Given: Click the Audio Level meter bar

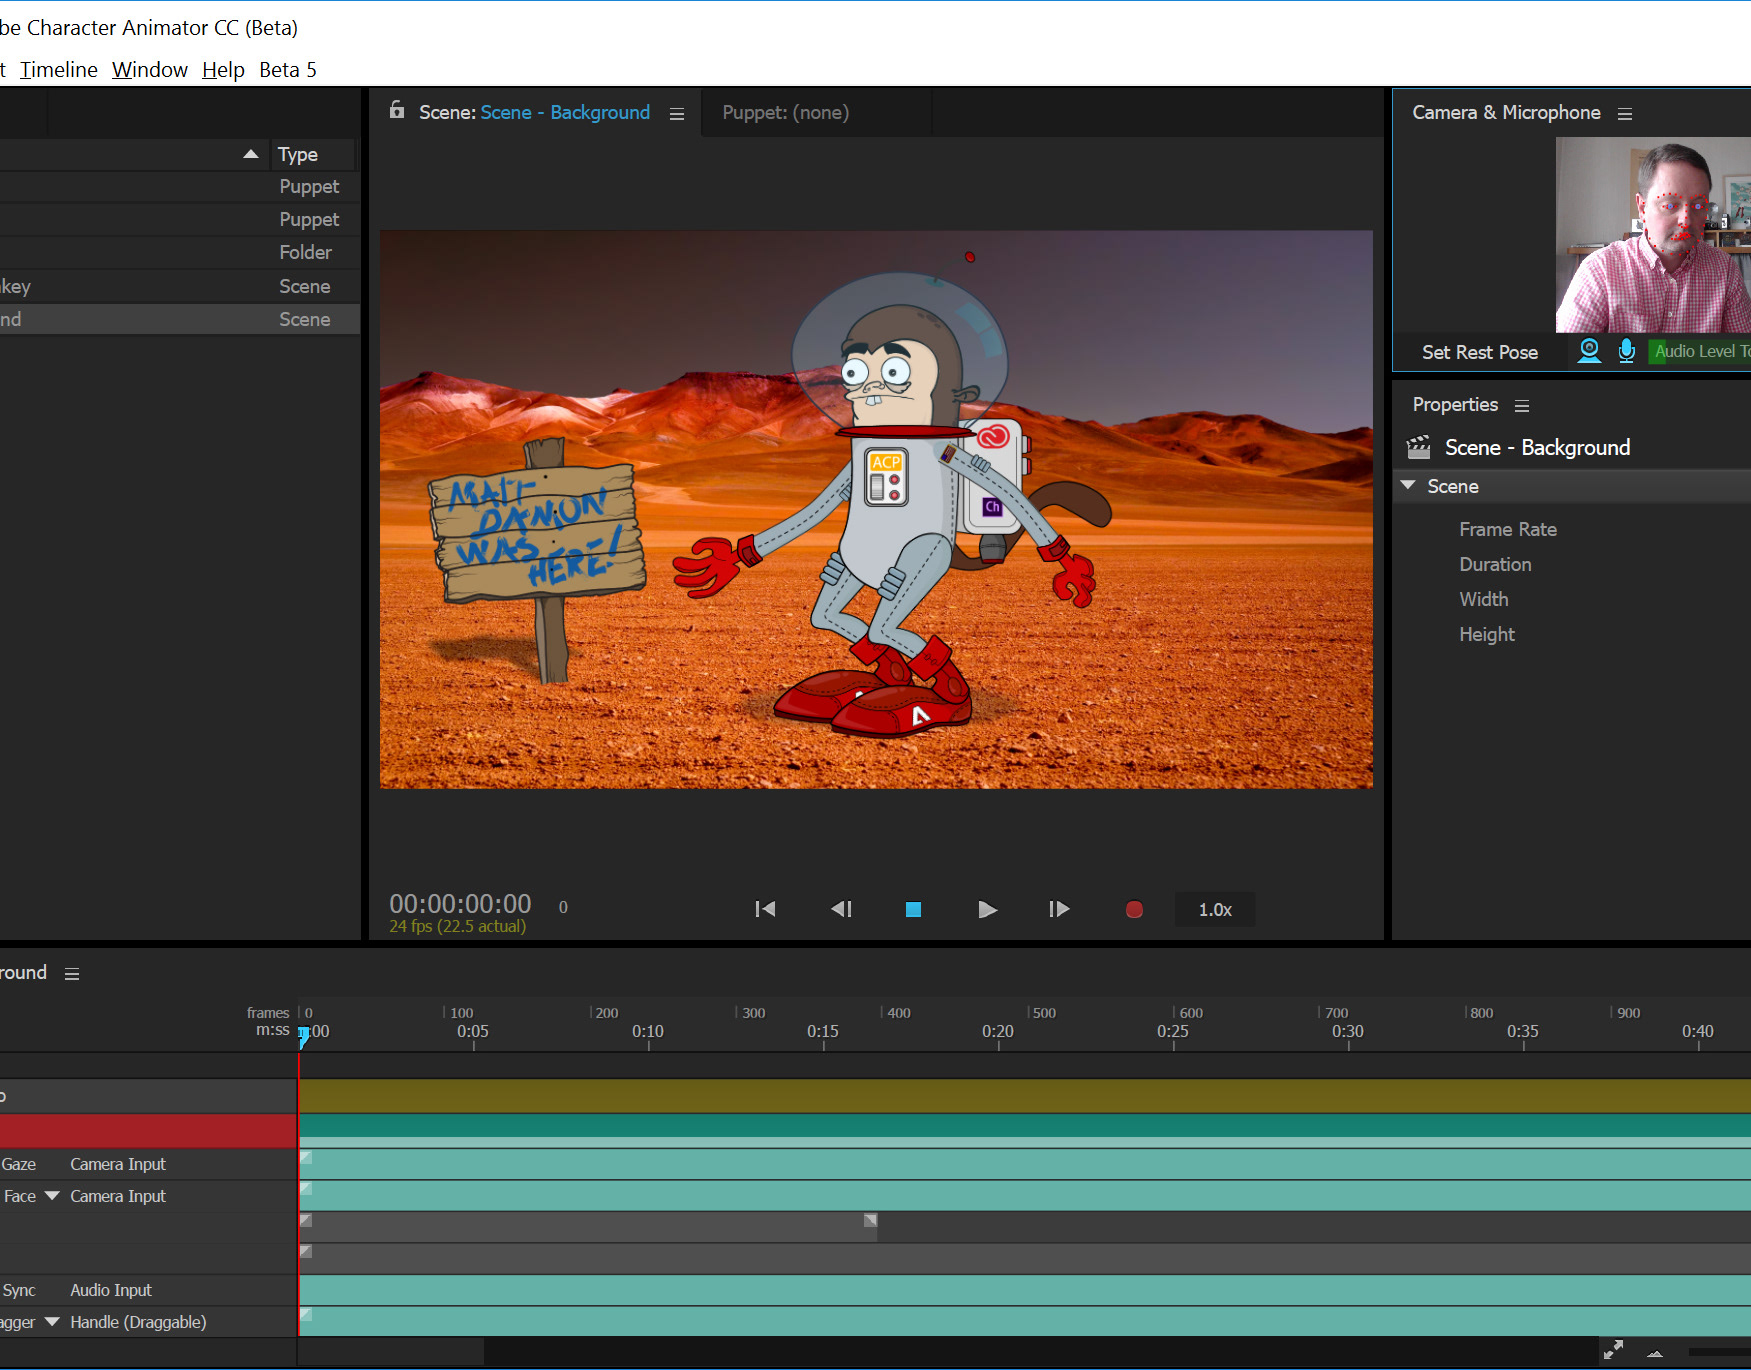Looking at the screenshot, I should (x=1700, y=351).
